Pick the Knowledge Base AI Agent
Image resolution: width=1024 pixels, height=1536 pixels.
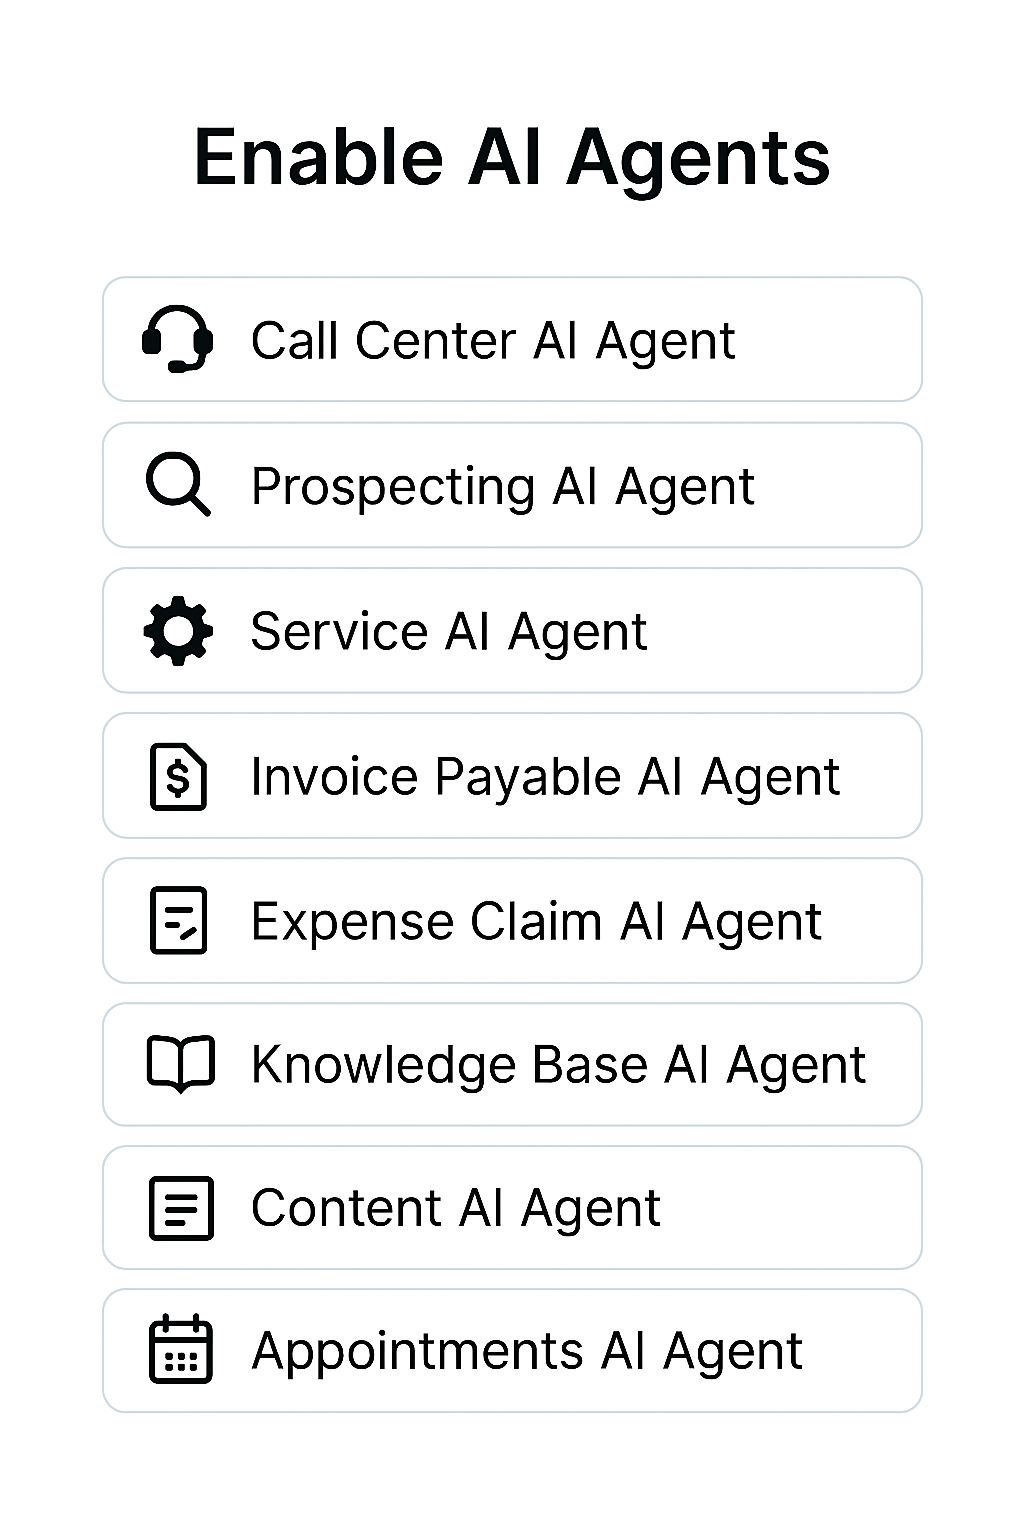(x=512, y=1064)
